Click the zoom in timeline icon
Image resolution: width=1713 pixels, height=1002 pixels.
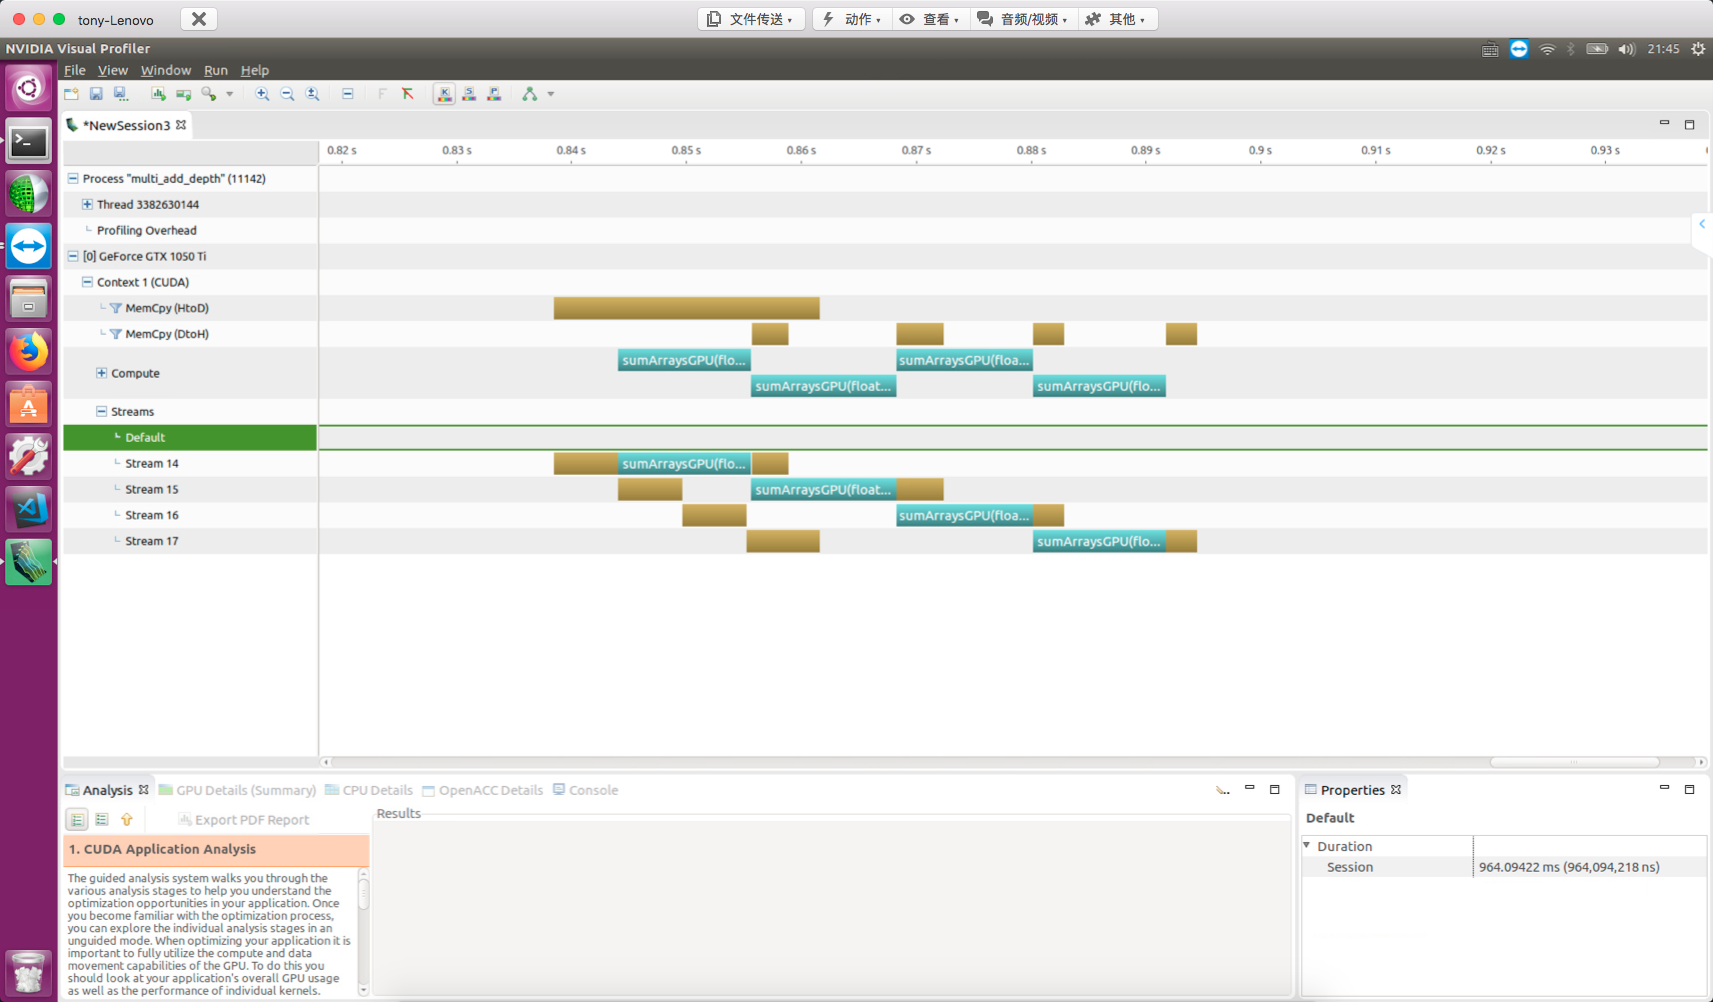[262, 94]
